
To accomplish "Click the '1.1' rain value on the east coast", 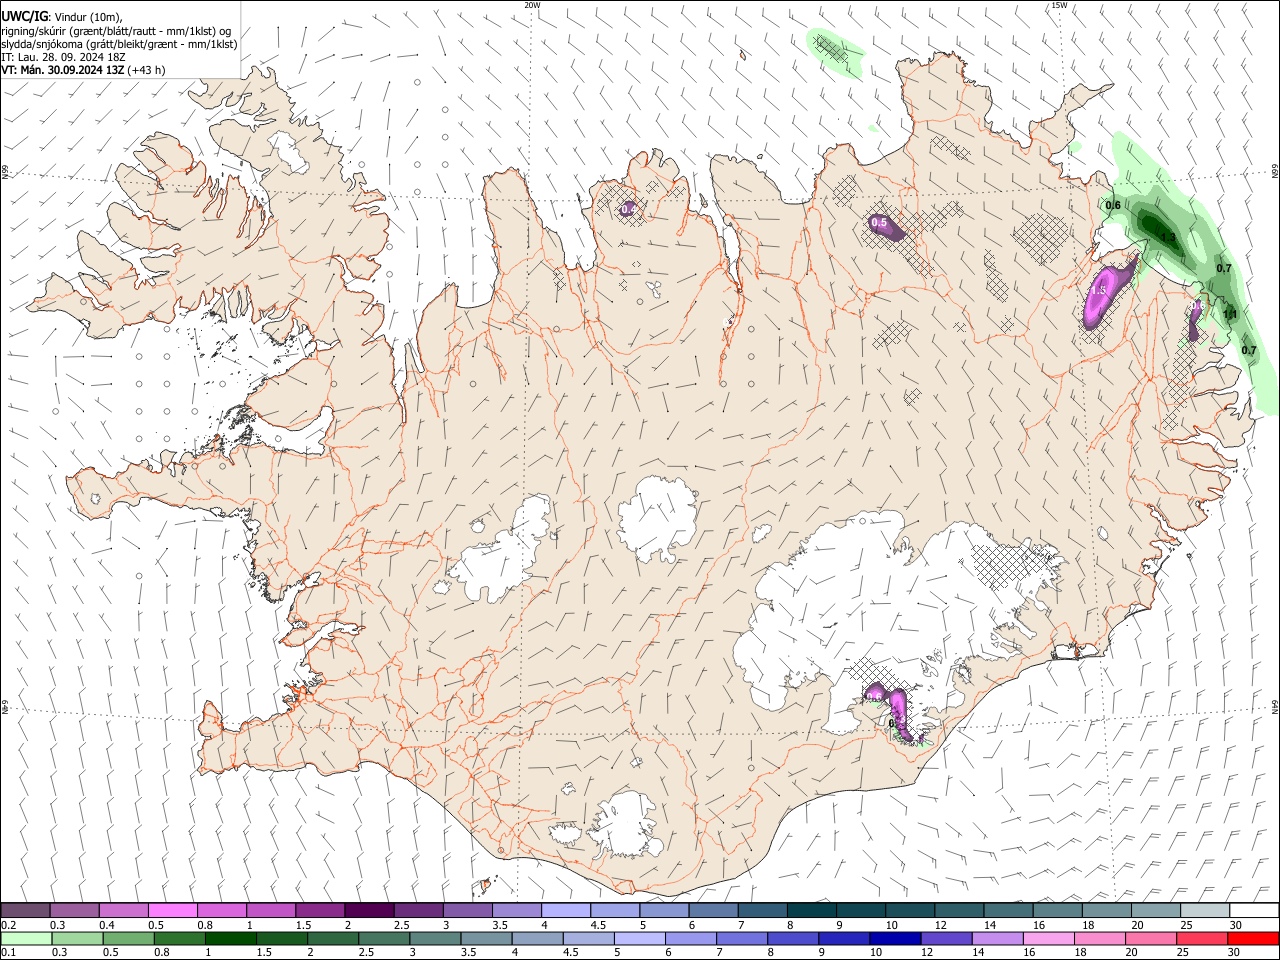I will tap(1231, 315).
